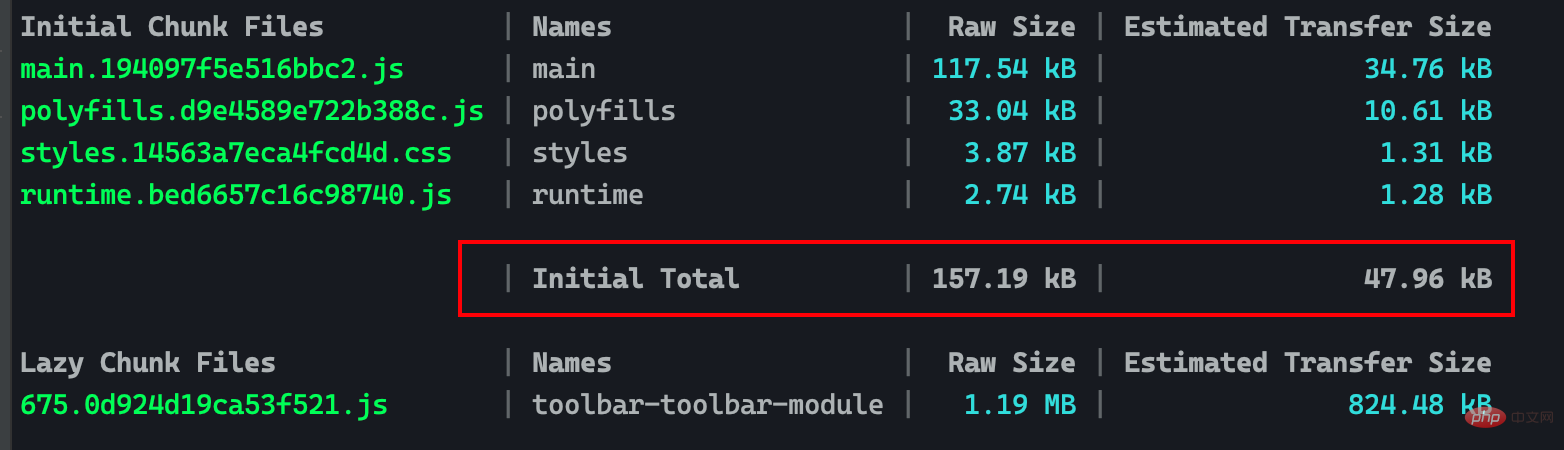1564x450 pixels.
Task: Click the toolbar-toolbar-module name
Action: (x=708, y=405)
